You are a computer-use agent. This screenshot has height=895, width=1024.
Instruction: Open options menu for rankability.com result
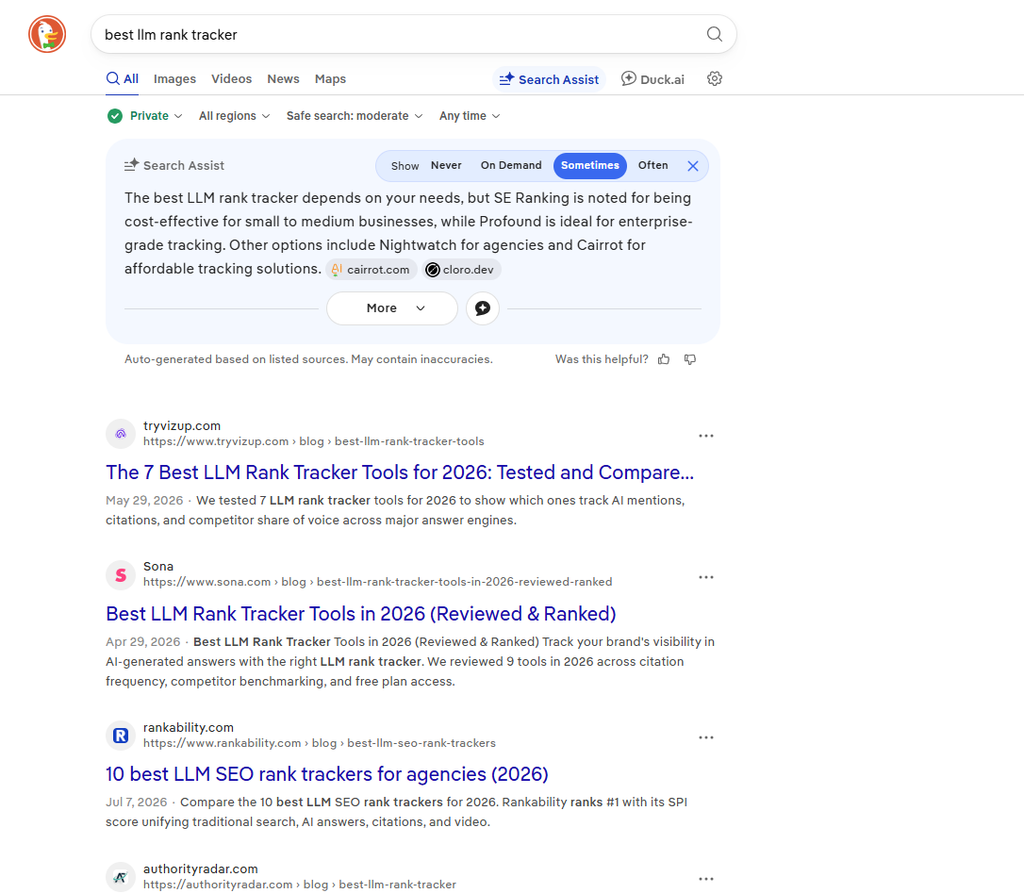point(706,738)
